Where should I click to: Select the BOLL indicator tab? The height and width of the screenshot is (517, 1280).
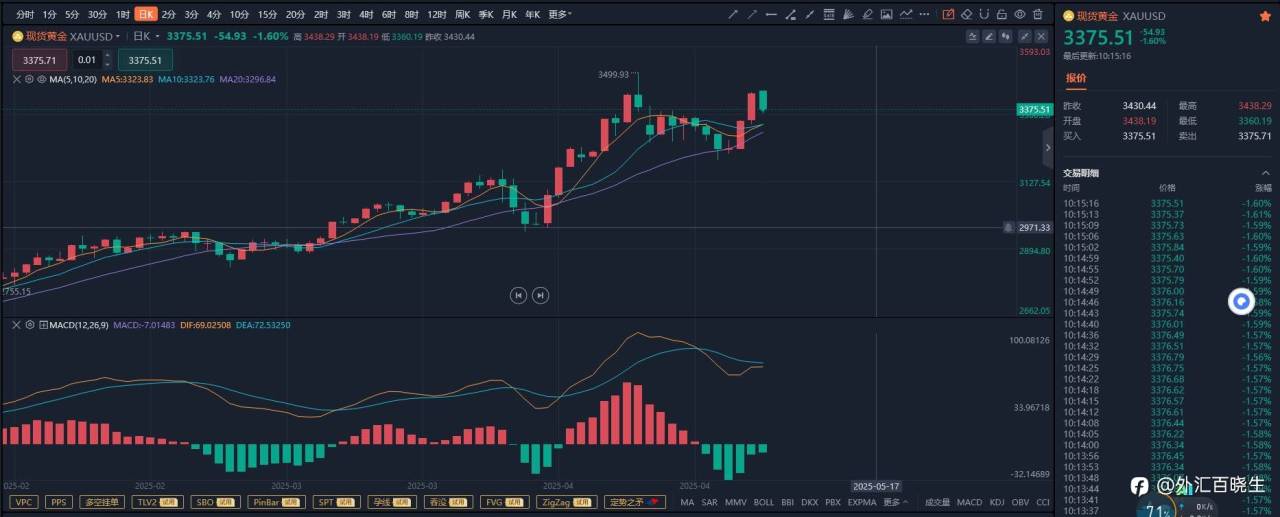763,502
